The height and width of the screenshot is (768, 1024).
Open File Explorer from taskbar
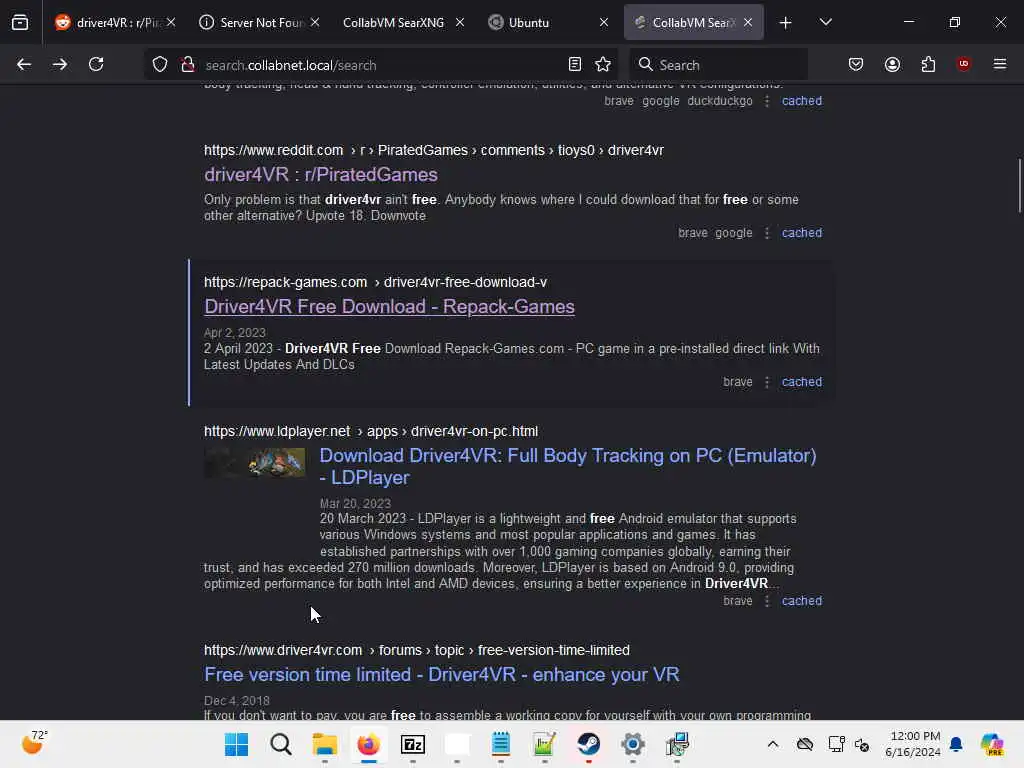[325, 744]
